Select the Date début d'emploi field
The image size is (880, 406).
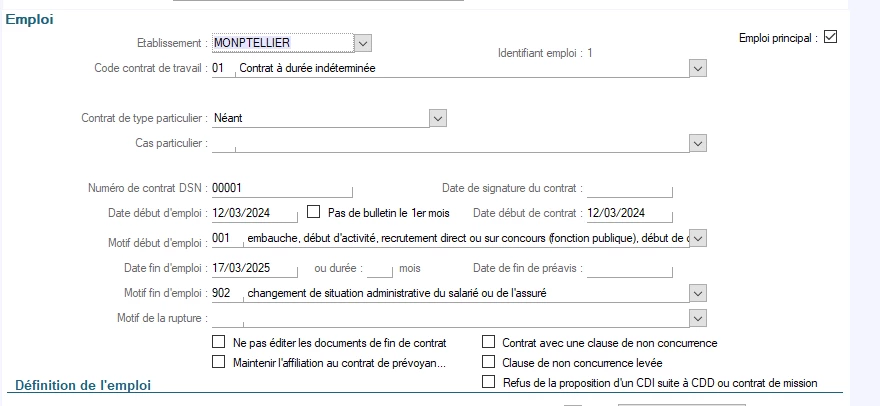pos(254,213)
